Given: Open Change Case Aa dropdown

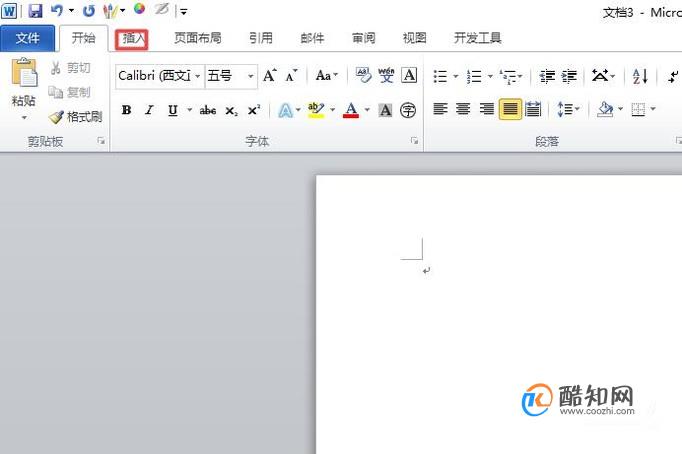Looking at the screenshot, I should (x=326, y=76).
